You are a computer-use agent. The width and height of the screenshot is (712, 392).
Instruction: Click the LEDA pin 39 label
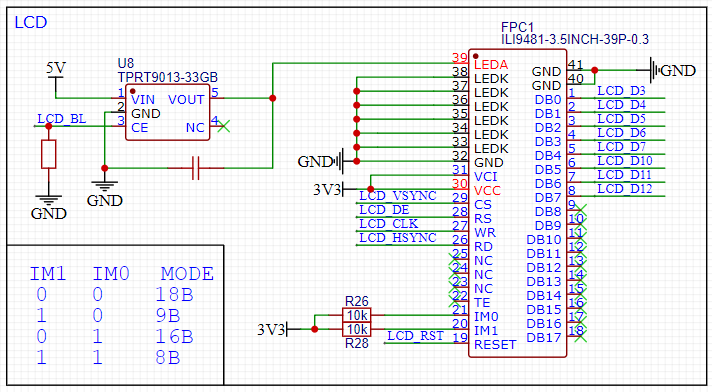[491, 65]
